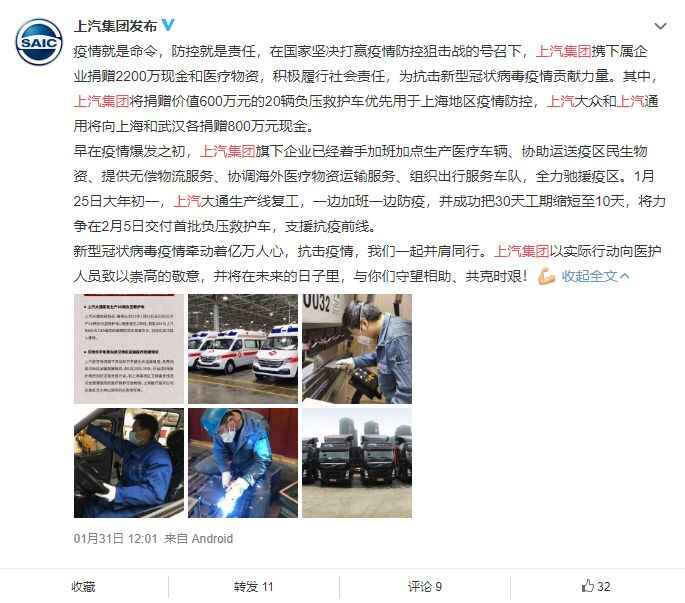
Task: Click the blue verified V badge
Action: click(x=168, y=25)
